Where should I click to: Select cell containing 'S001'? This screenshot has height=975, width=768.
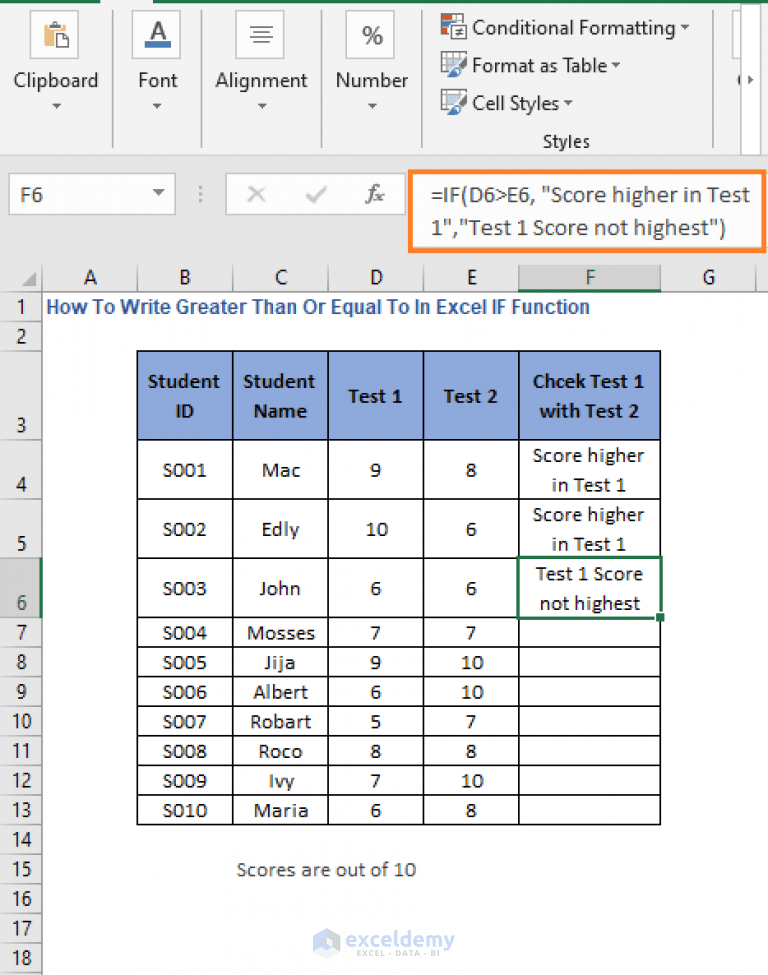point(185,469)
